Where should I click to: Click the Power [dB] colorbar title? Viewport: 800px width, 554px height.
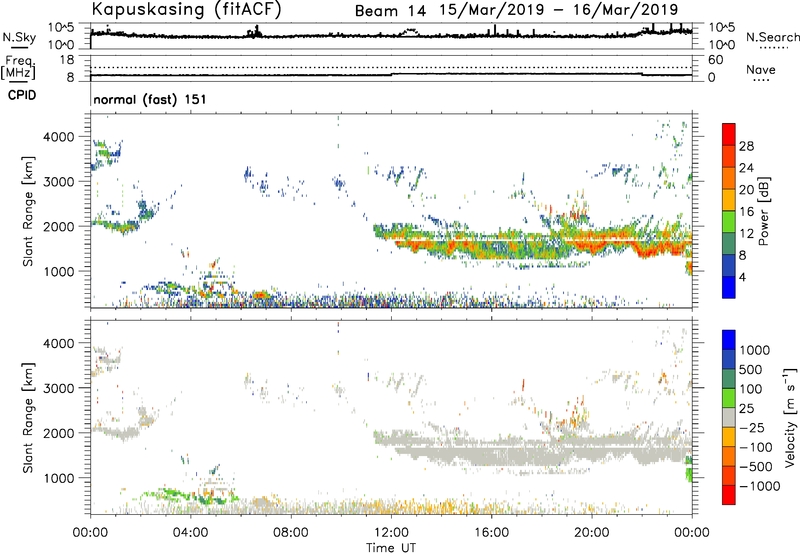(x=763, y=211)
